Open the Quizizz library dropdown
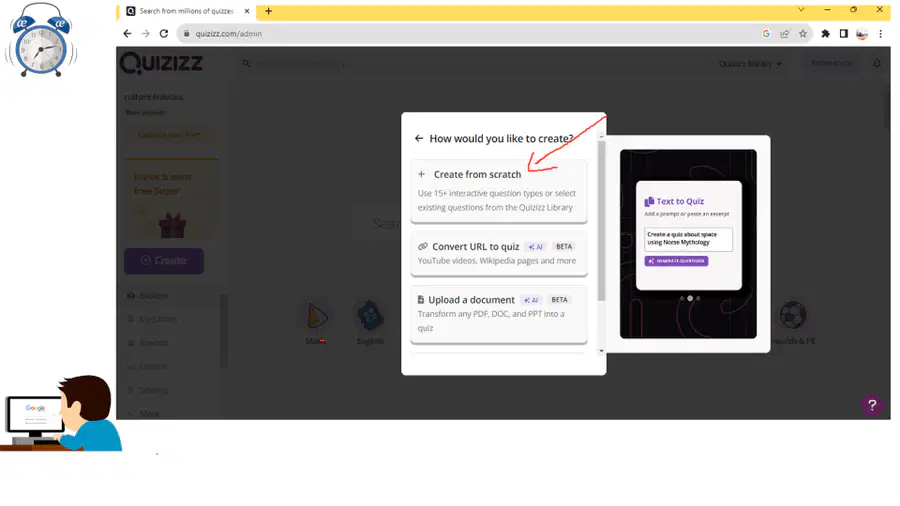Viewport: 900px width, 506px height. [x=750, y=64]
